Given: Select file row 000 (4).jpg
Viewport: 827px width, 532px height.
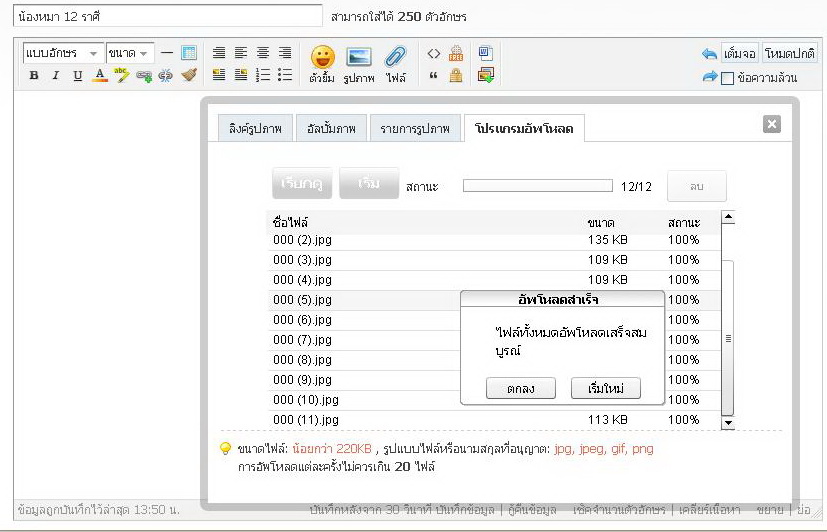Looking at the screenshot, I should [494, 280].
